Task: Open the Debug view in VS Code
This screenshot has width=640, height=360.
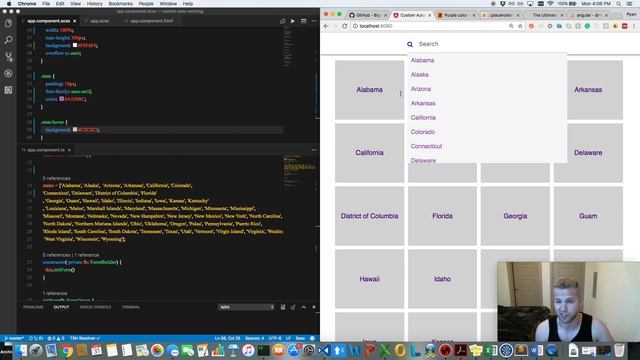Action: tap(8, 73)
